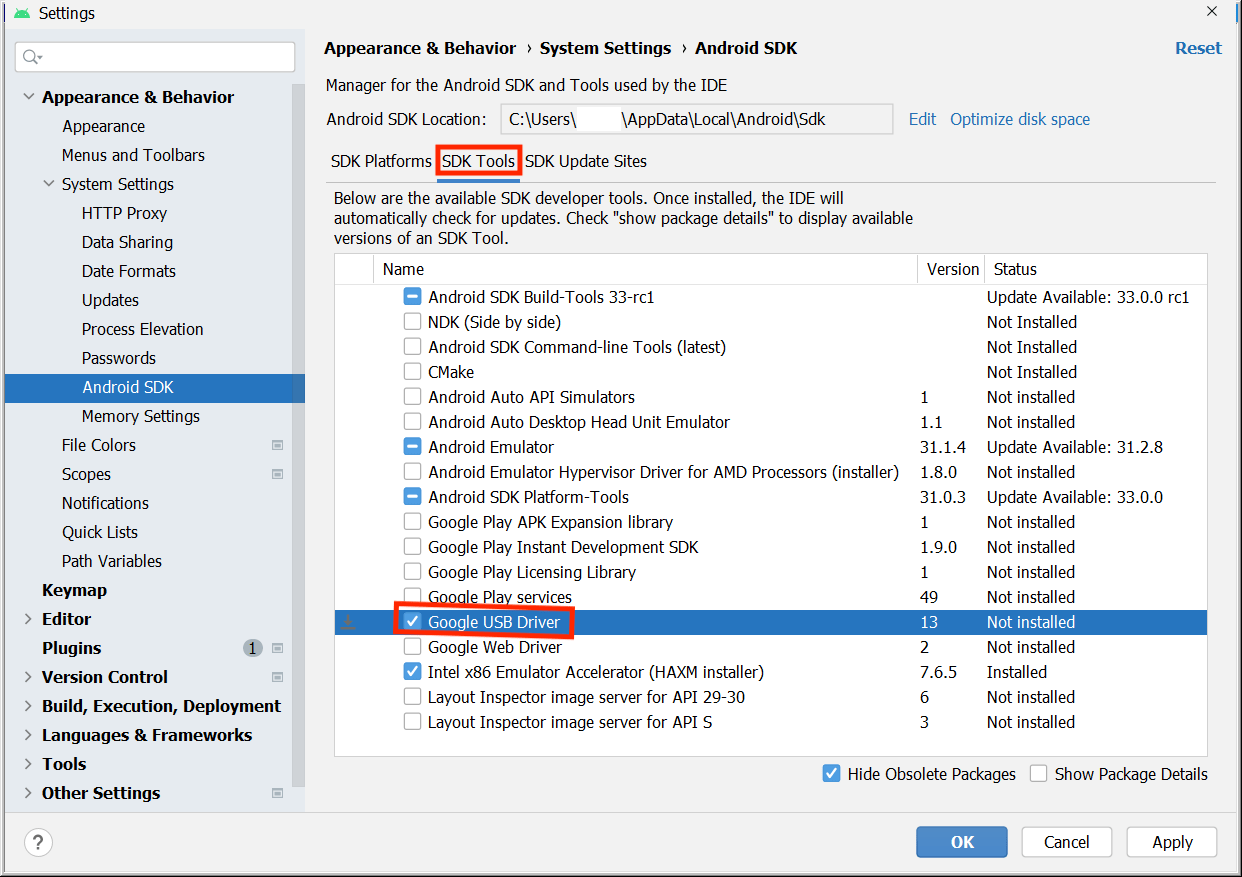Click the download icon beside Google USB Driver
1242x877 pixels.
pos(347,622)
